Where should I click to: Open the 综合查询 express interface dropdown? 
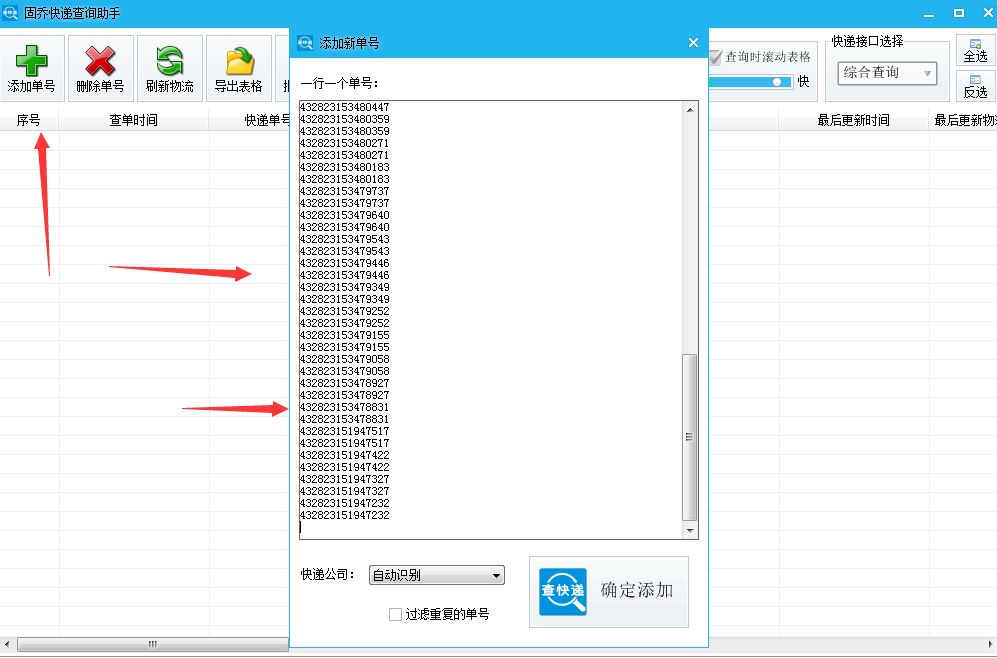click(x=886, y=73)
